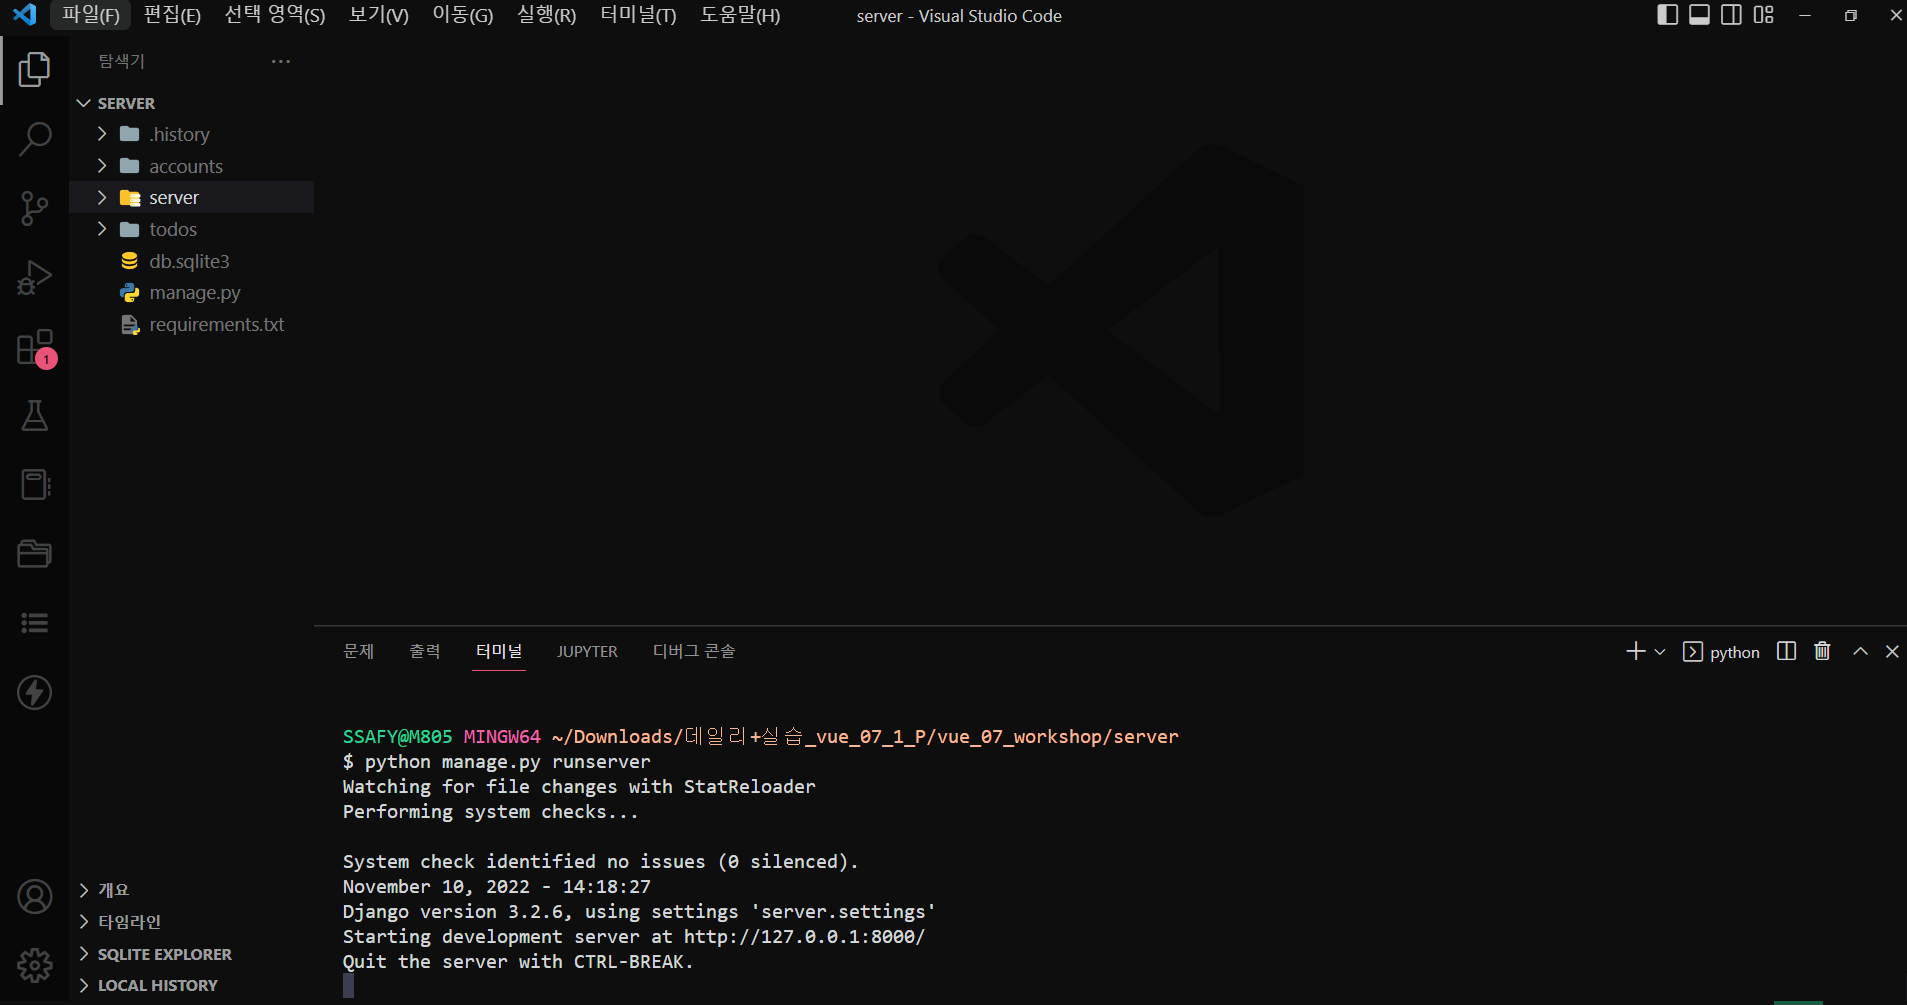The image size is (1907, 1005).
Task: Open the Explorer view in activity bar
Action: tap(34, 69)
